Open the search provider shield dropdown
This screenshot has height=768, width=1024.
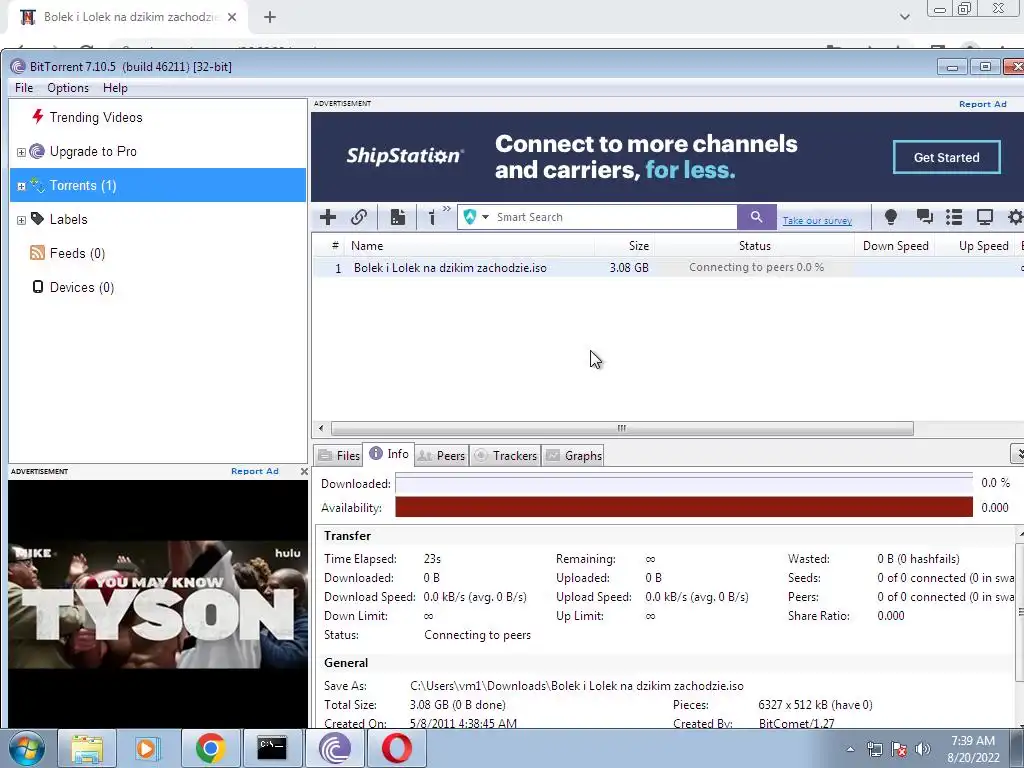coord(475,217)
